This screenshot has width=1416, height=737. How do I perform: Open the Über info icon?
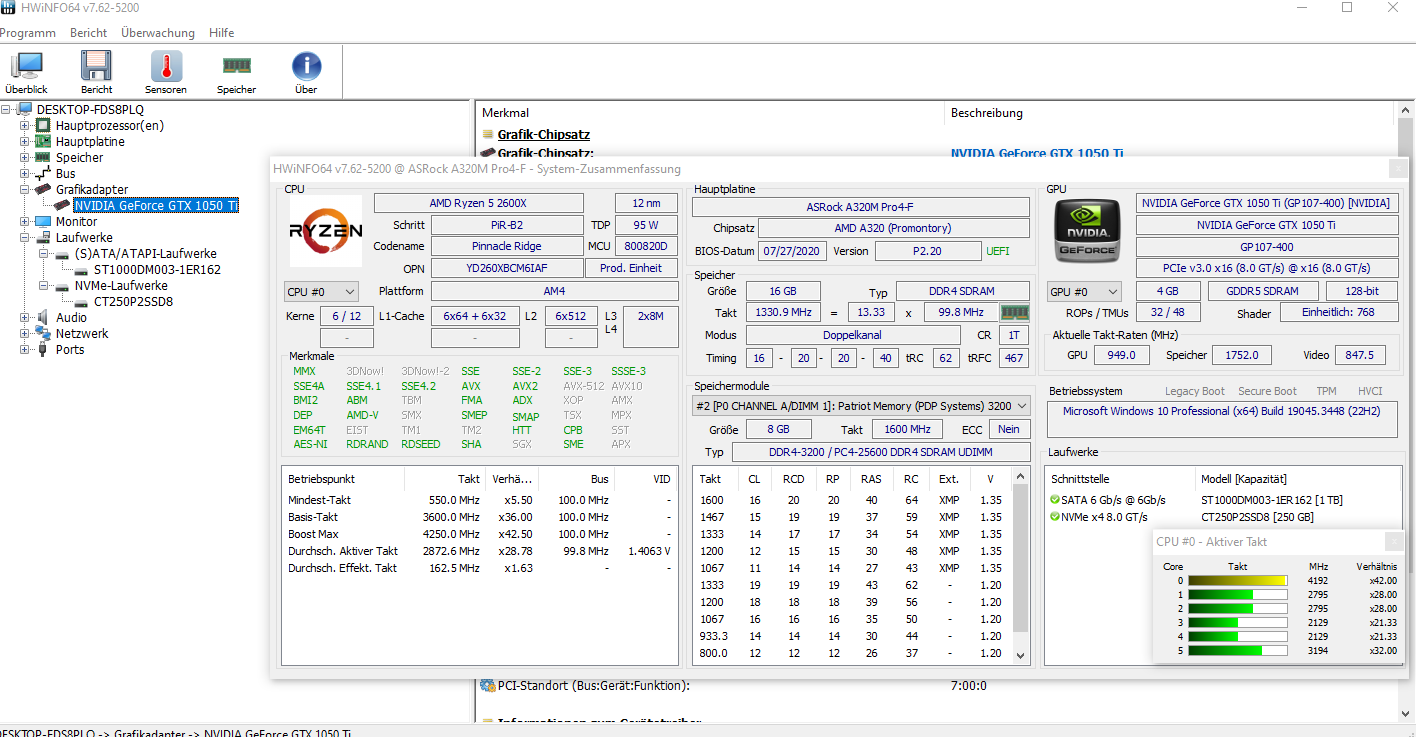tap(306, 67)
